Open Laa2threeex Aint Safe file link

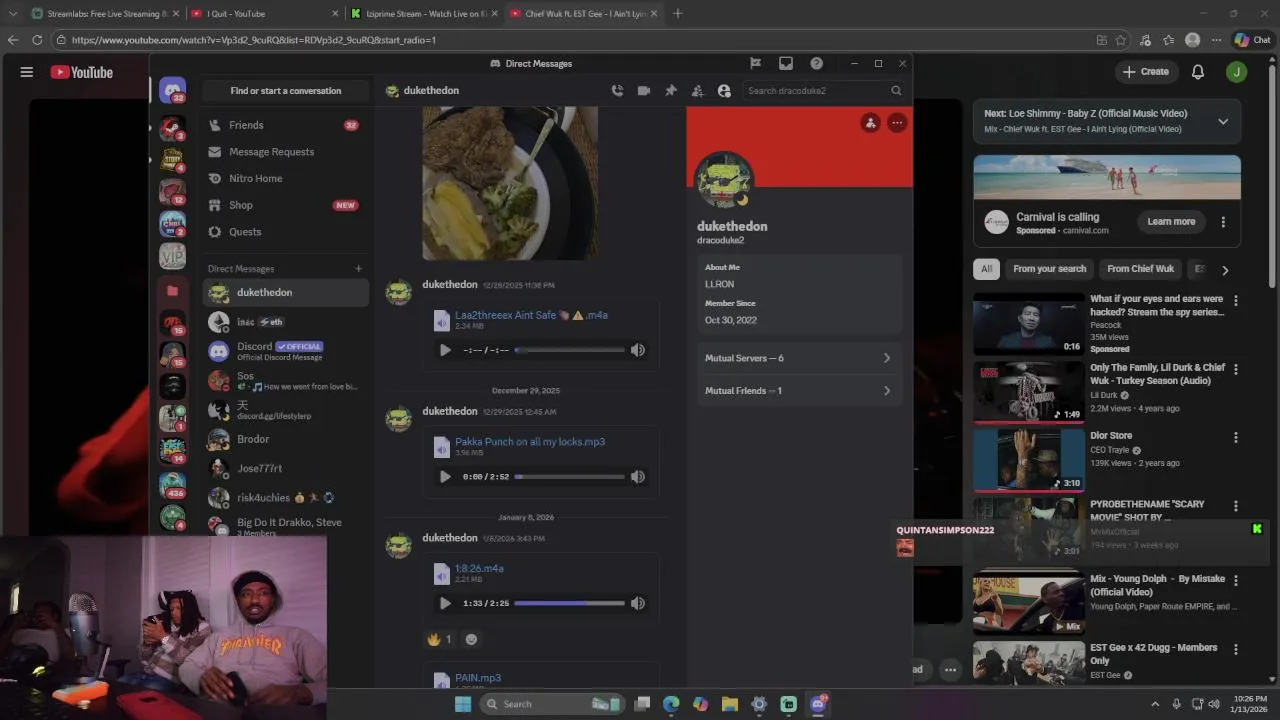531,315
